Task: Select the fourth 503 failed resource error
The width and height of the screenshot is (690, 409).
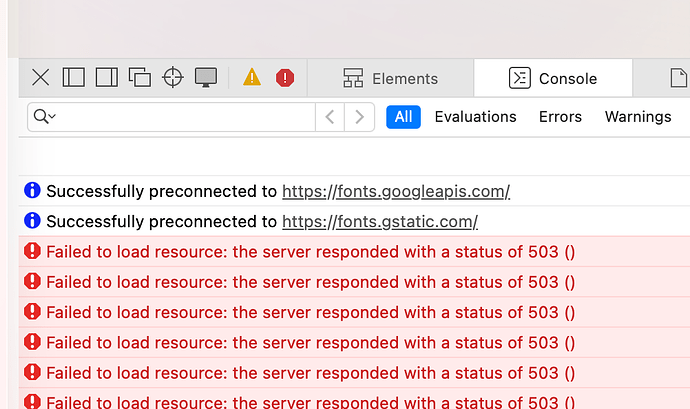Action: [x=354, y=343]
